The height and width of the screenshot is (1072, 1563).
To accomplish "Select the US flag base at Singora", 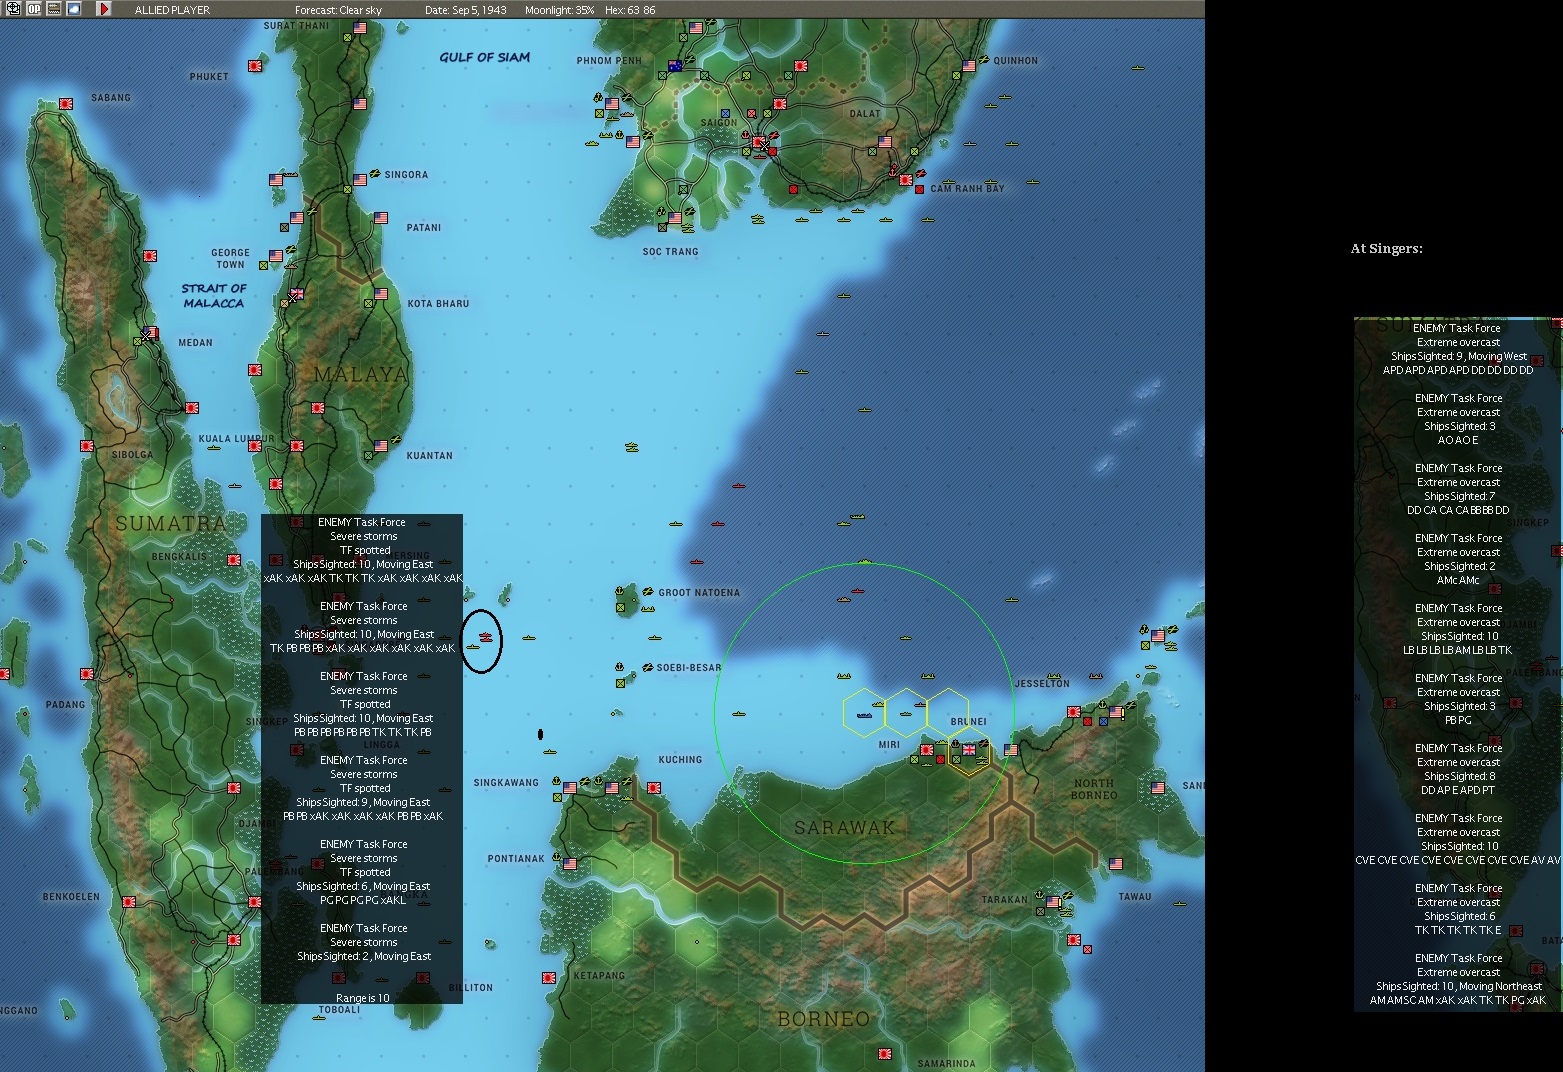I will point(360,180).
